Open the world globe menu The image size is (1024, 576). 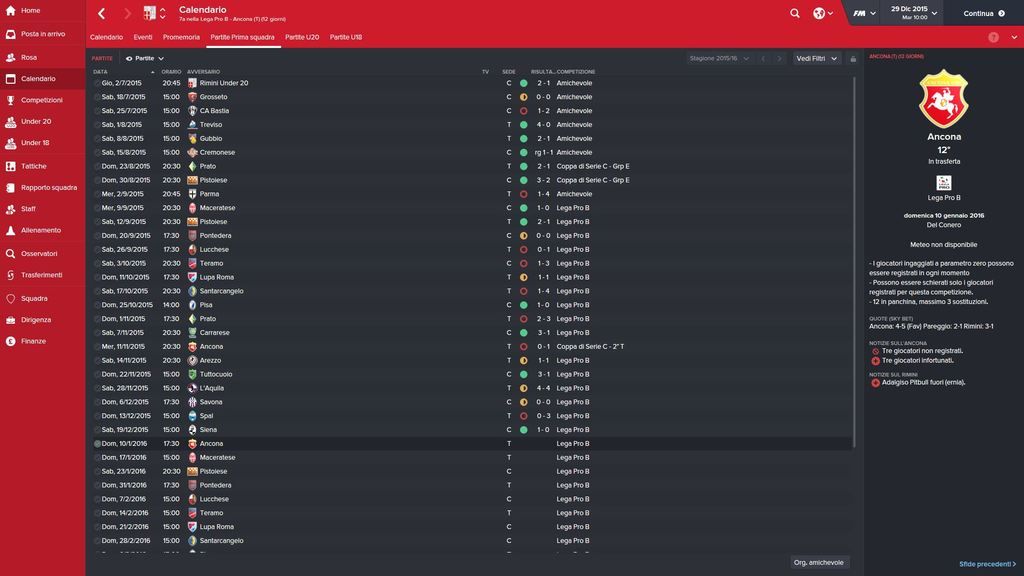point(823,13)
